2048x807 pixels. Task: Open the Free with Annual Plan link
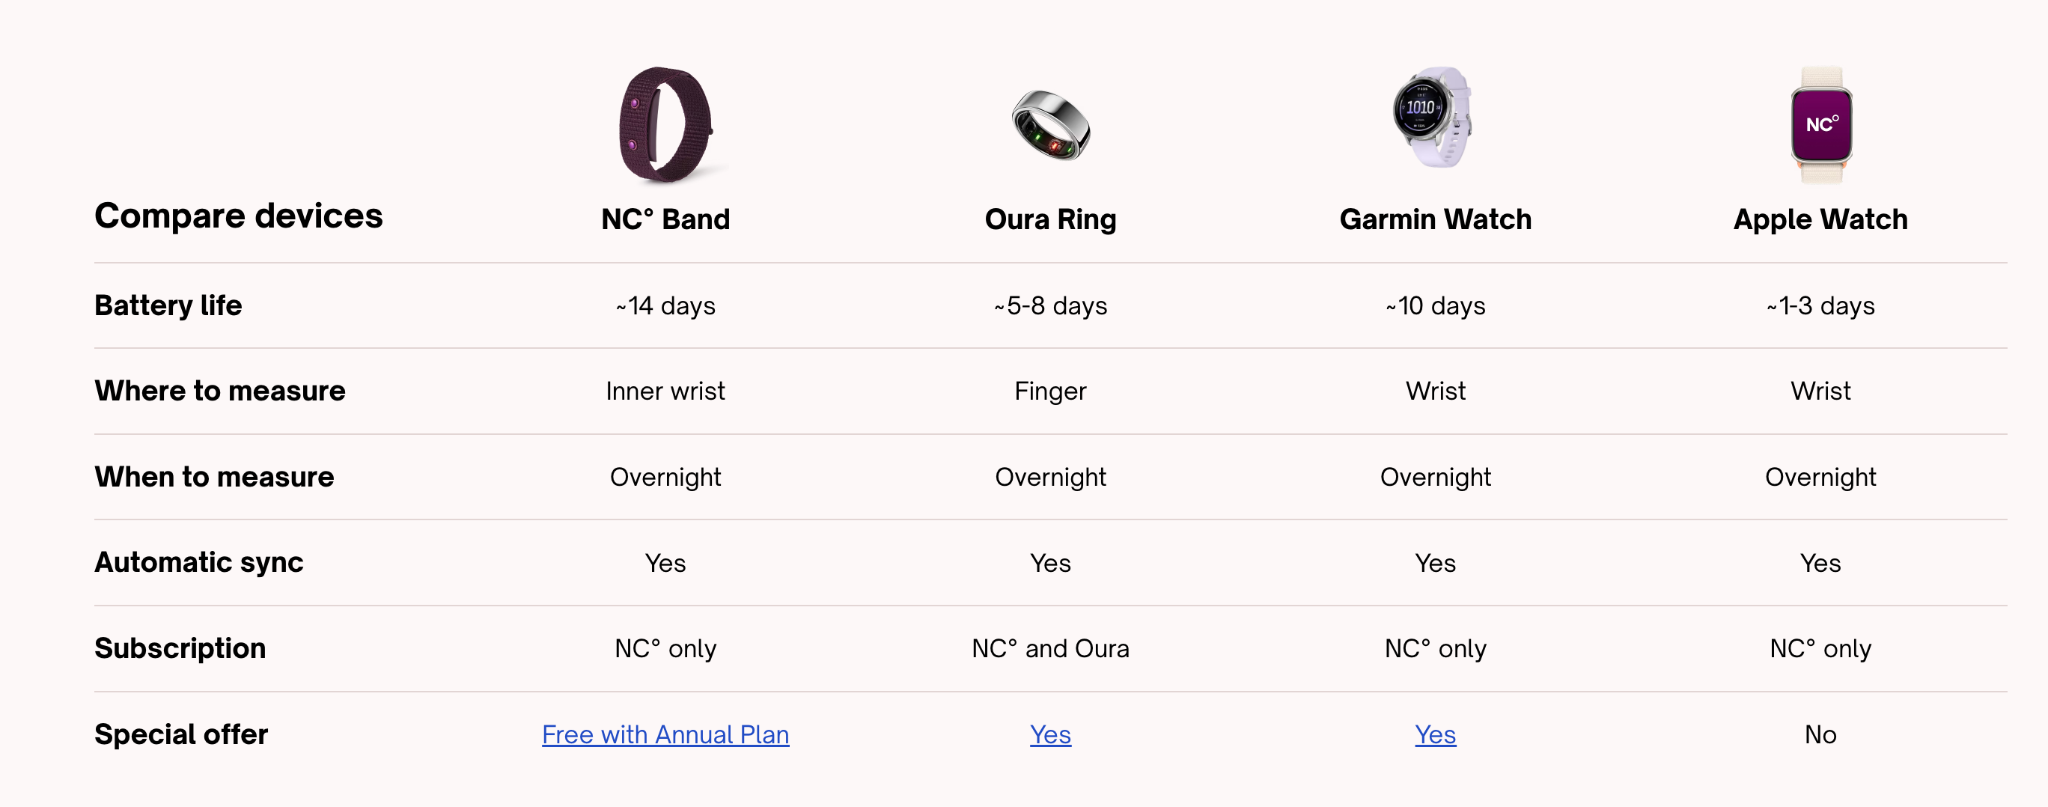click(665, 735)
